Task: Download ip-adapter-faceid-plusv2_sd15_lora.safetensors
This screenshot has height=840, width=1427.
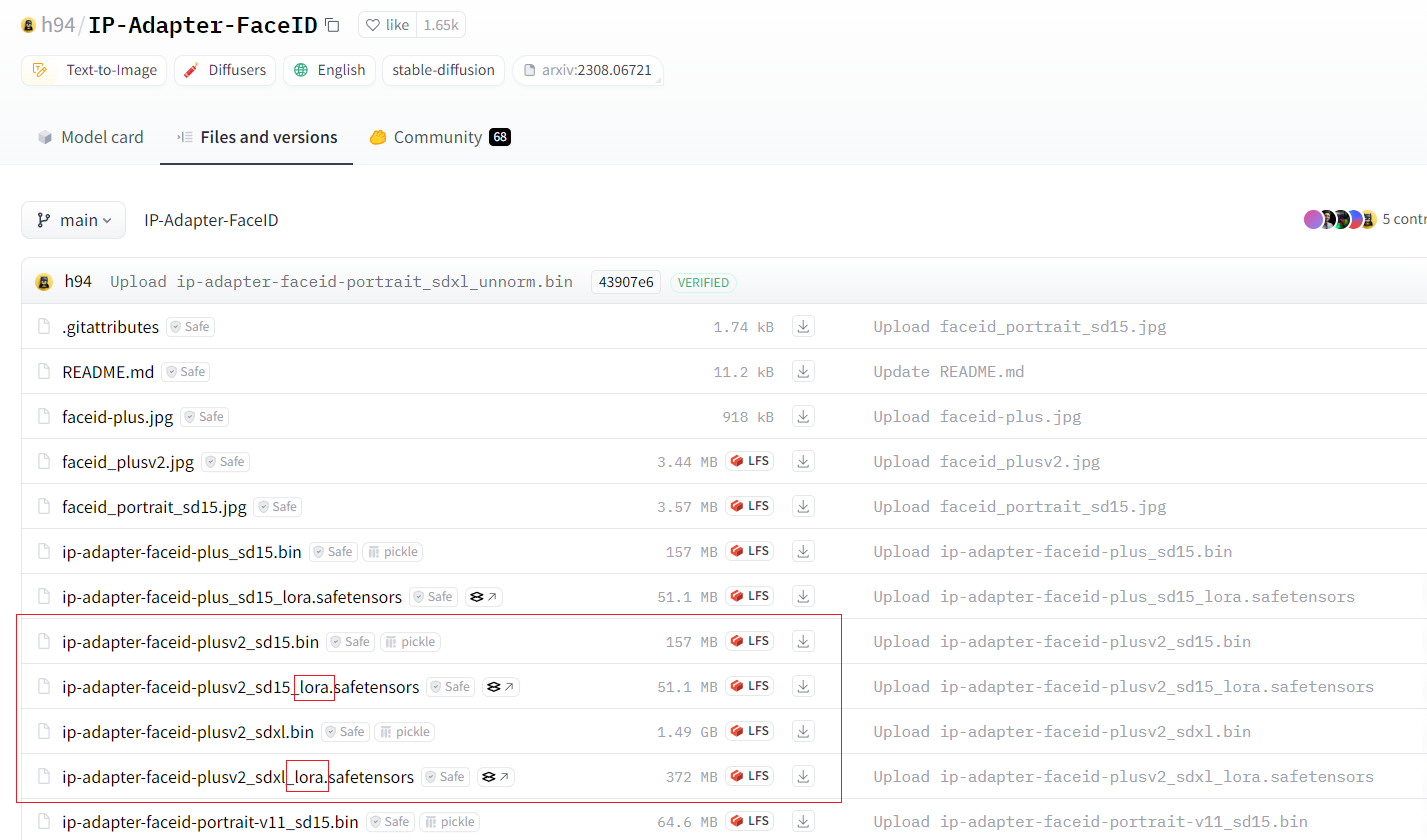Action: click(803, 686)
